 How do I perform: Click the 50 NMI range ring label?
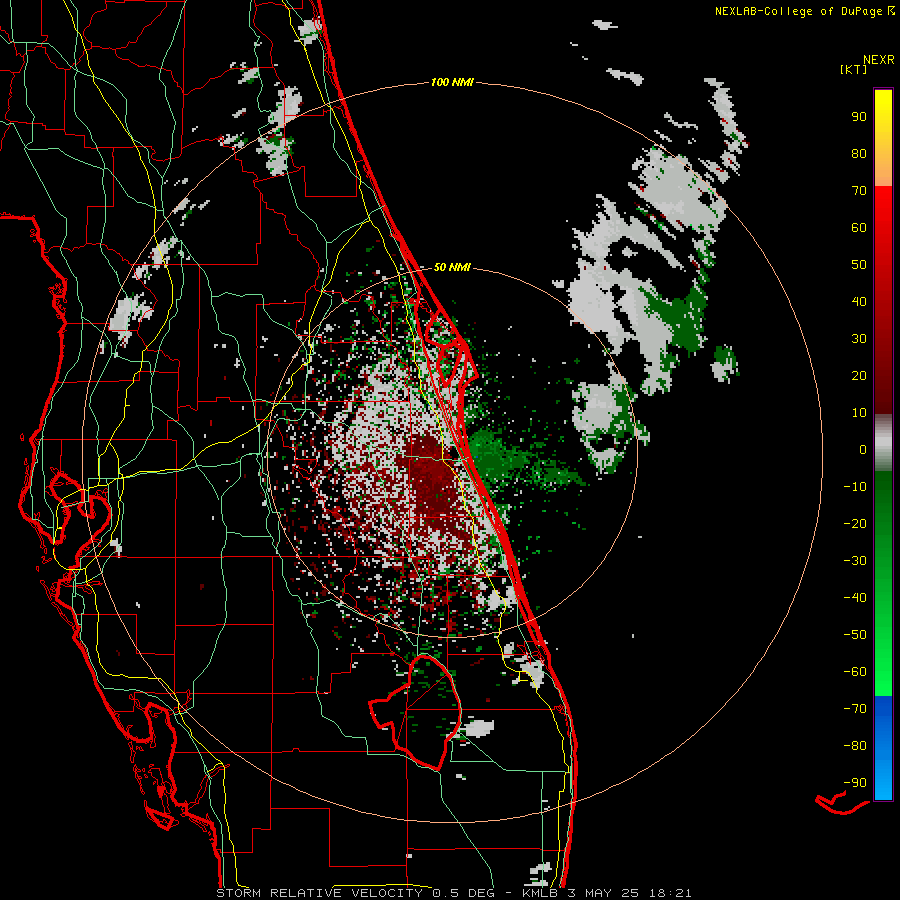[x=452, y=267]
